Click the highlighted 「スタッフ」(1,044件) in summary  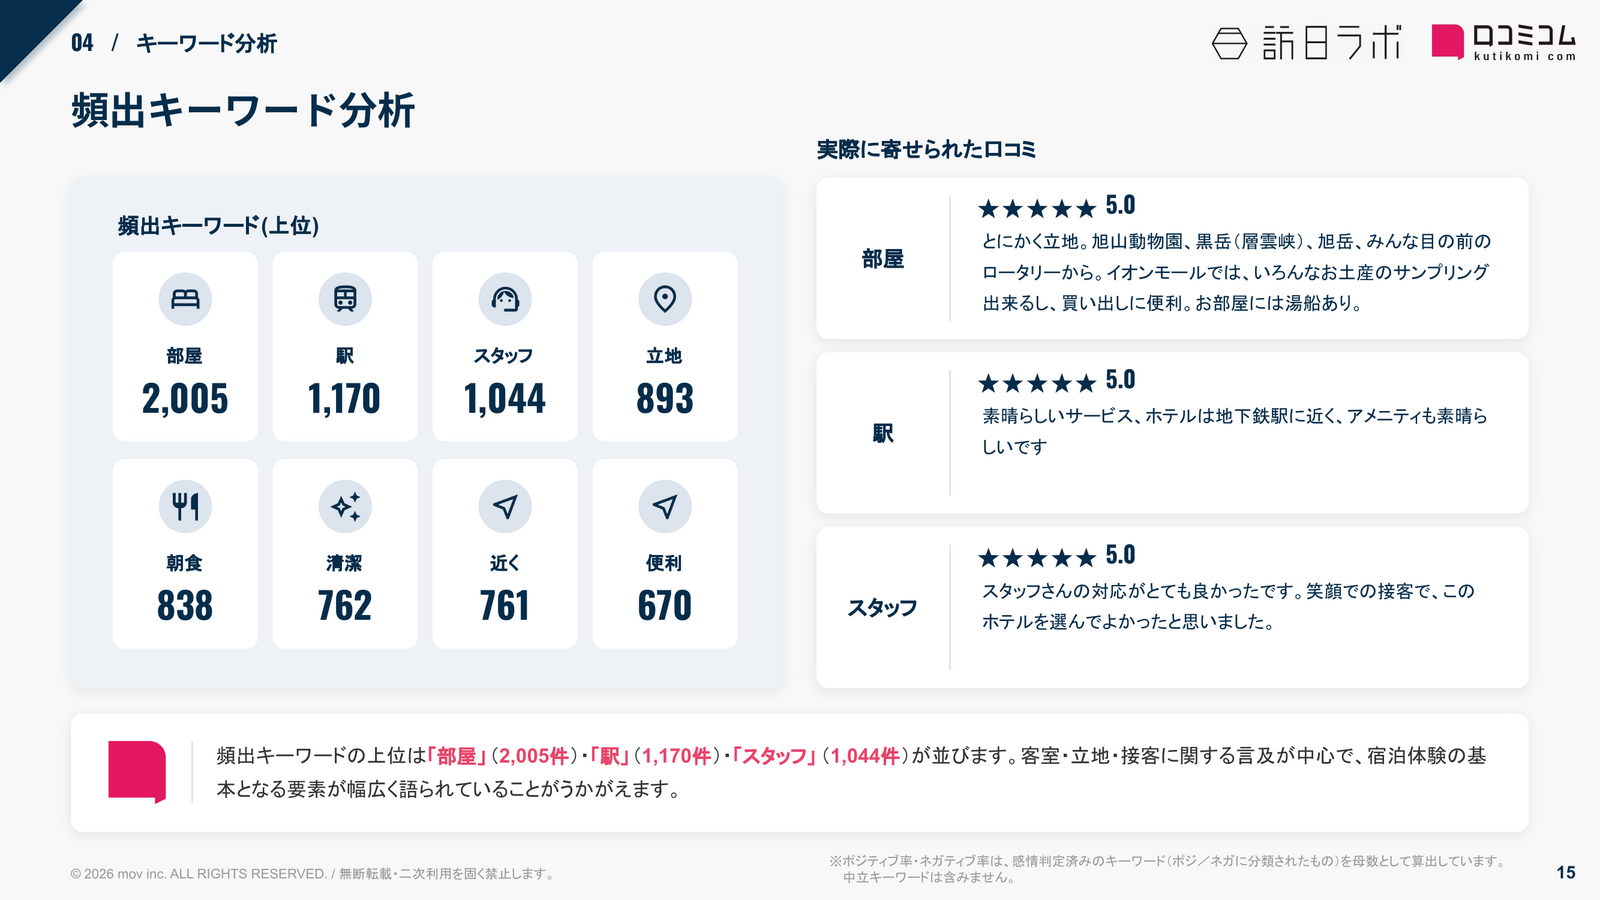point(819,756)
